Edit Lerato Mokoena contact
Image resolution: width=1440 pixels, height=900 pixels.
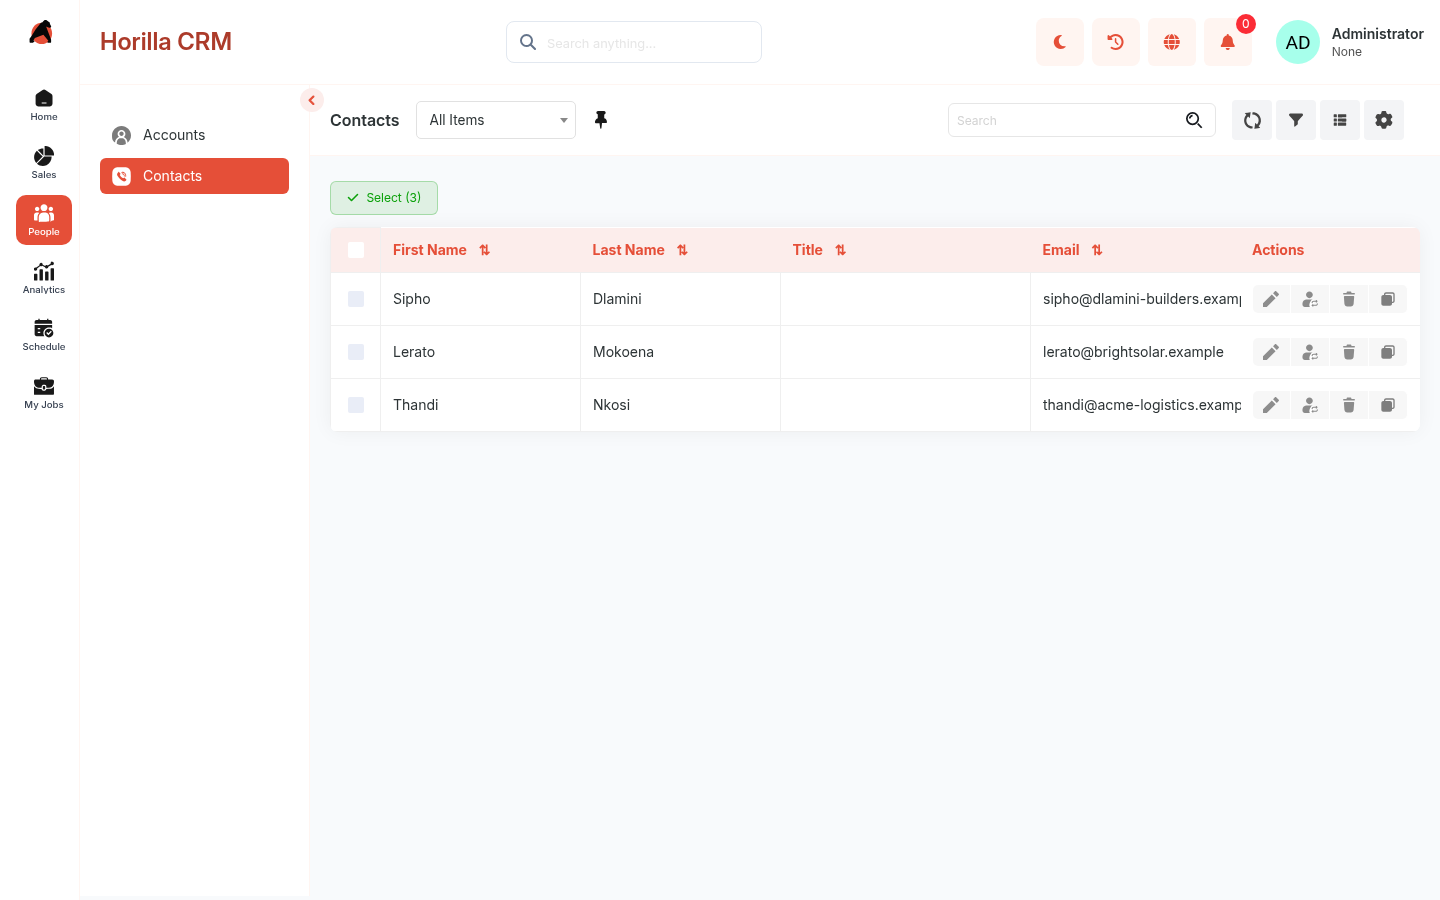(1271, 352)
